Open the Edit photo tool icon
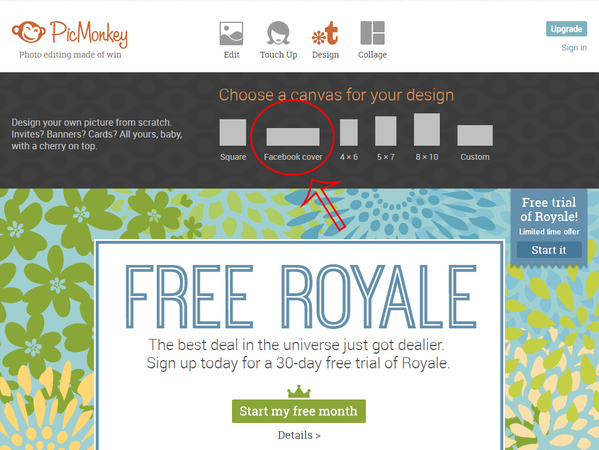The width and height of the screenshot is (599, 450). coord(231,33)
